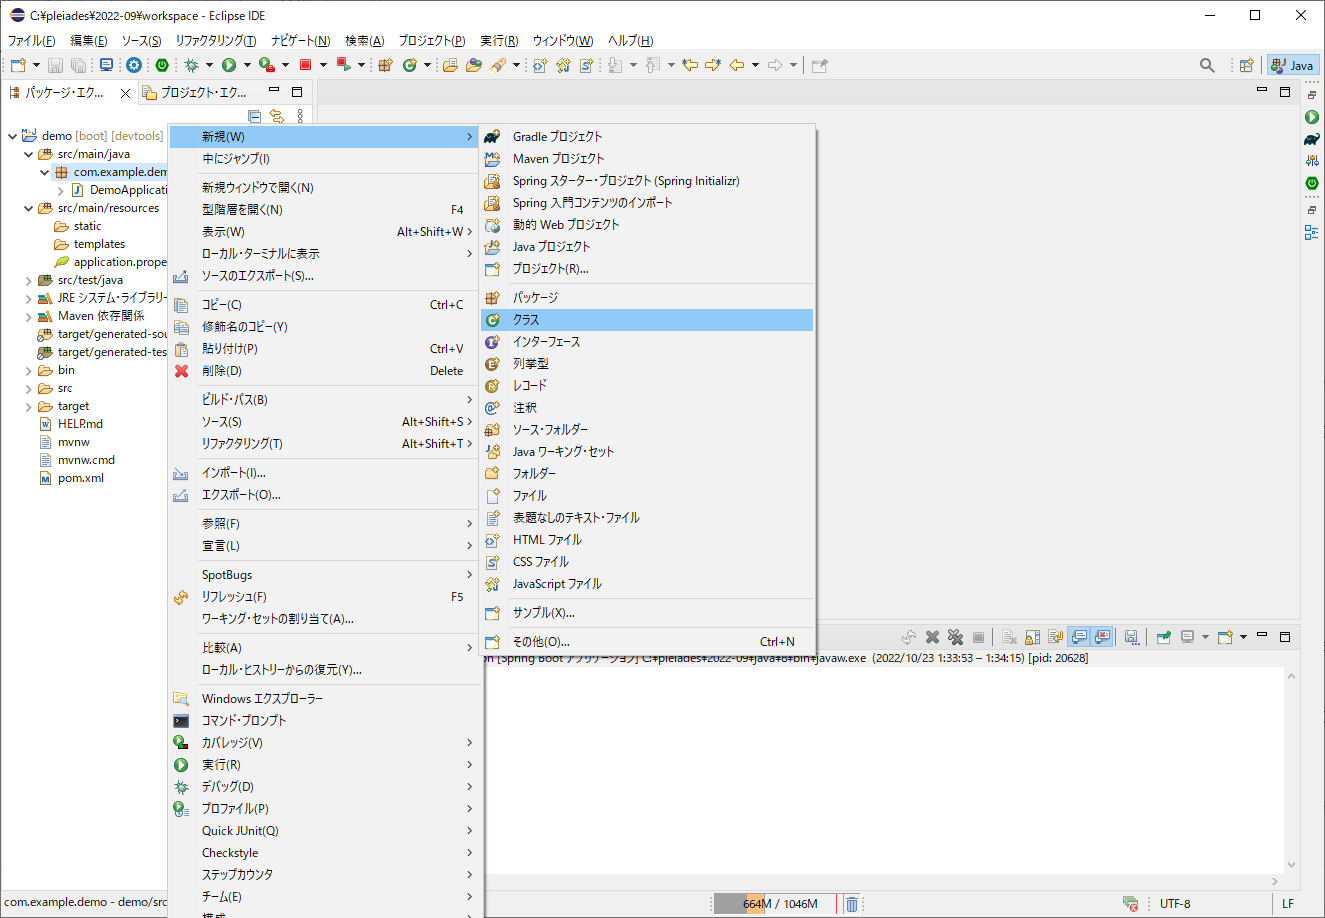1325x918 pixels.
Task: Open the Run button dropdown arrow
Action: [x=247, y=65]
